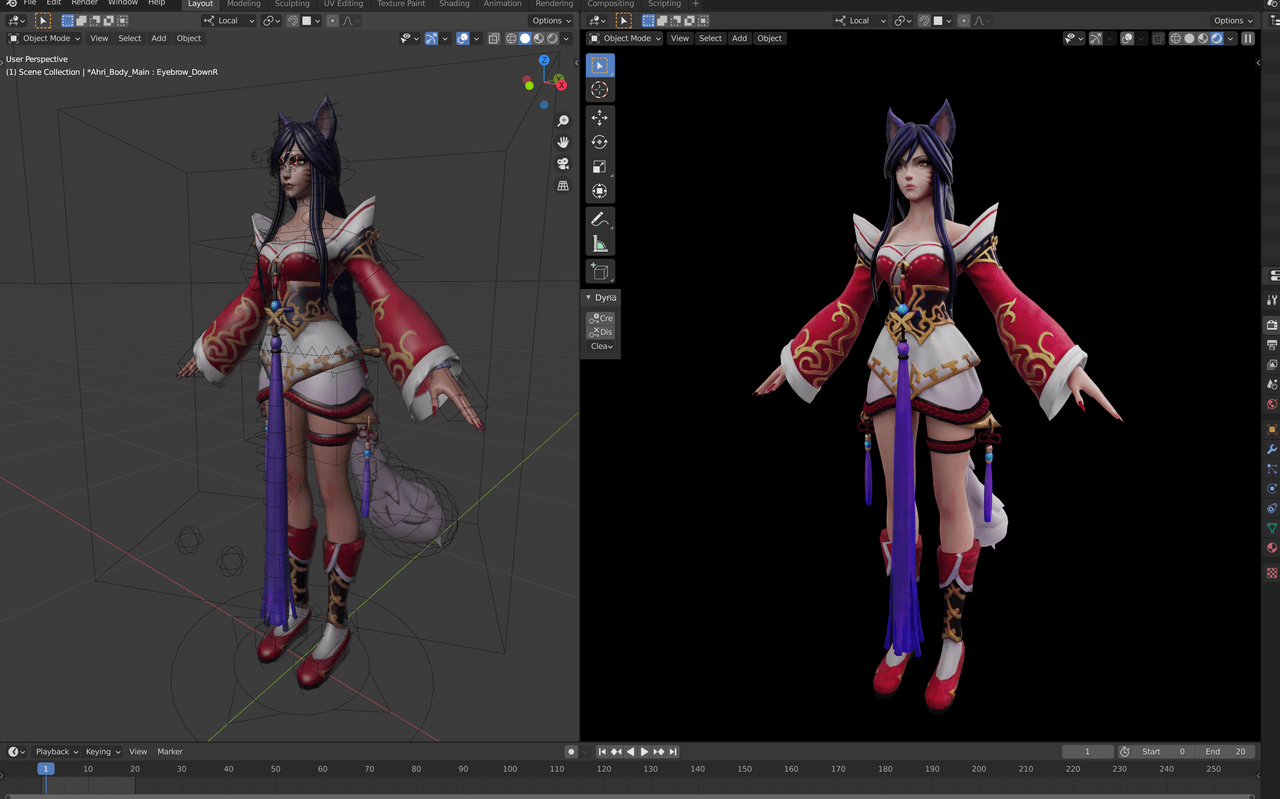Select the Annotate pencil tool
The height and width of the screenshot is (799, 1280).
pyautogui.click(x=599, y=219)
